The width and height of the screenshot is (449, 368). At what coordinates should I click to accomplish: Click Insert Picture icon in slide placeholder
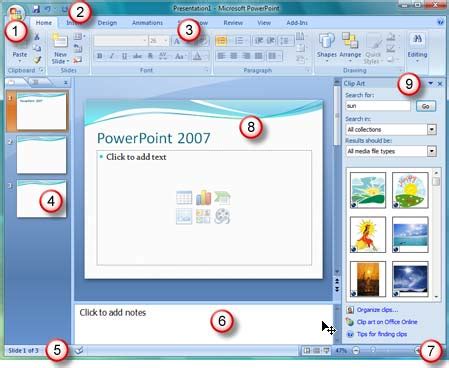click(x=184, y=216)
